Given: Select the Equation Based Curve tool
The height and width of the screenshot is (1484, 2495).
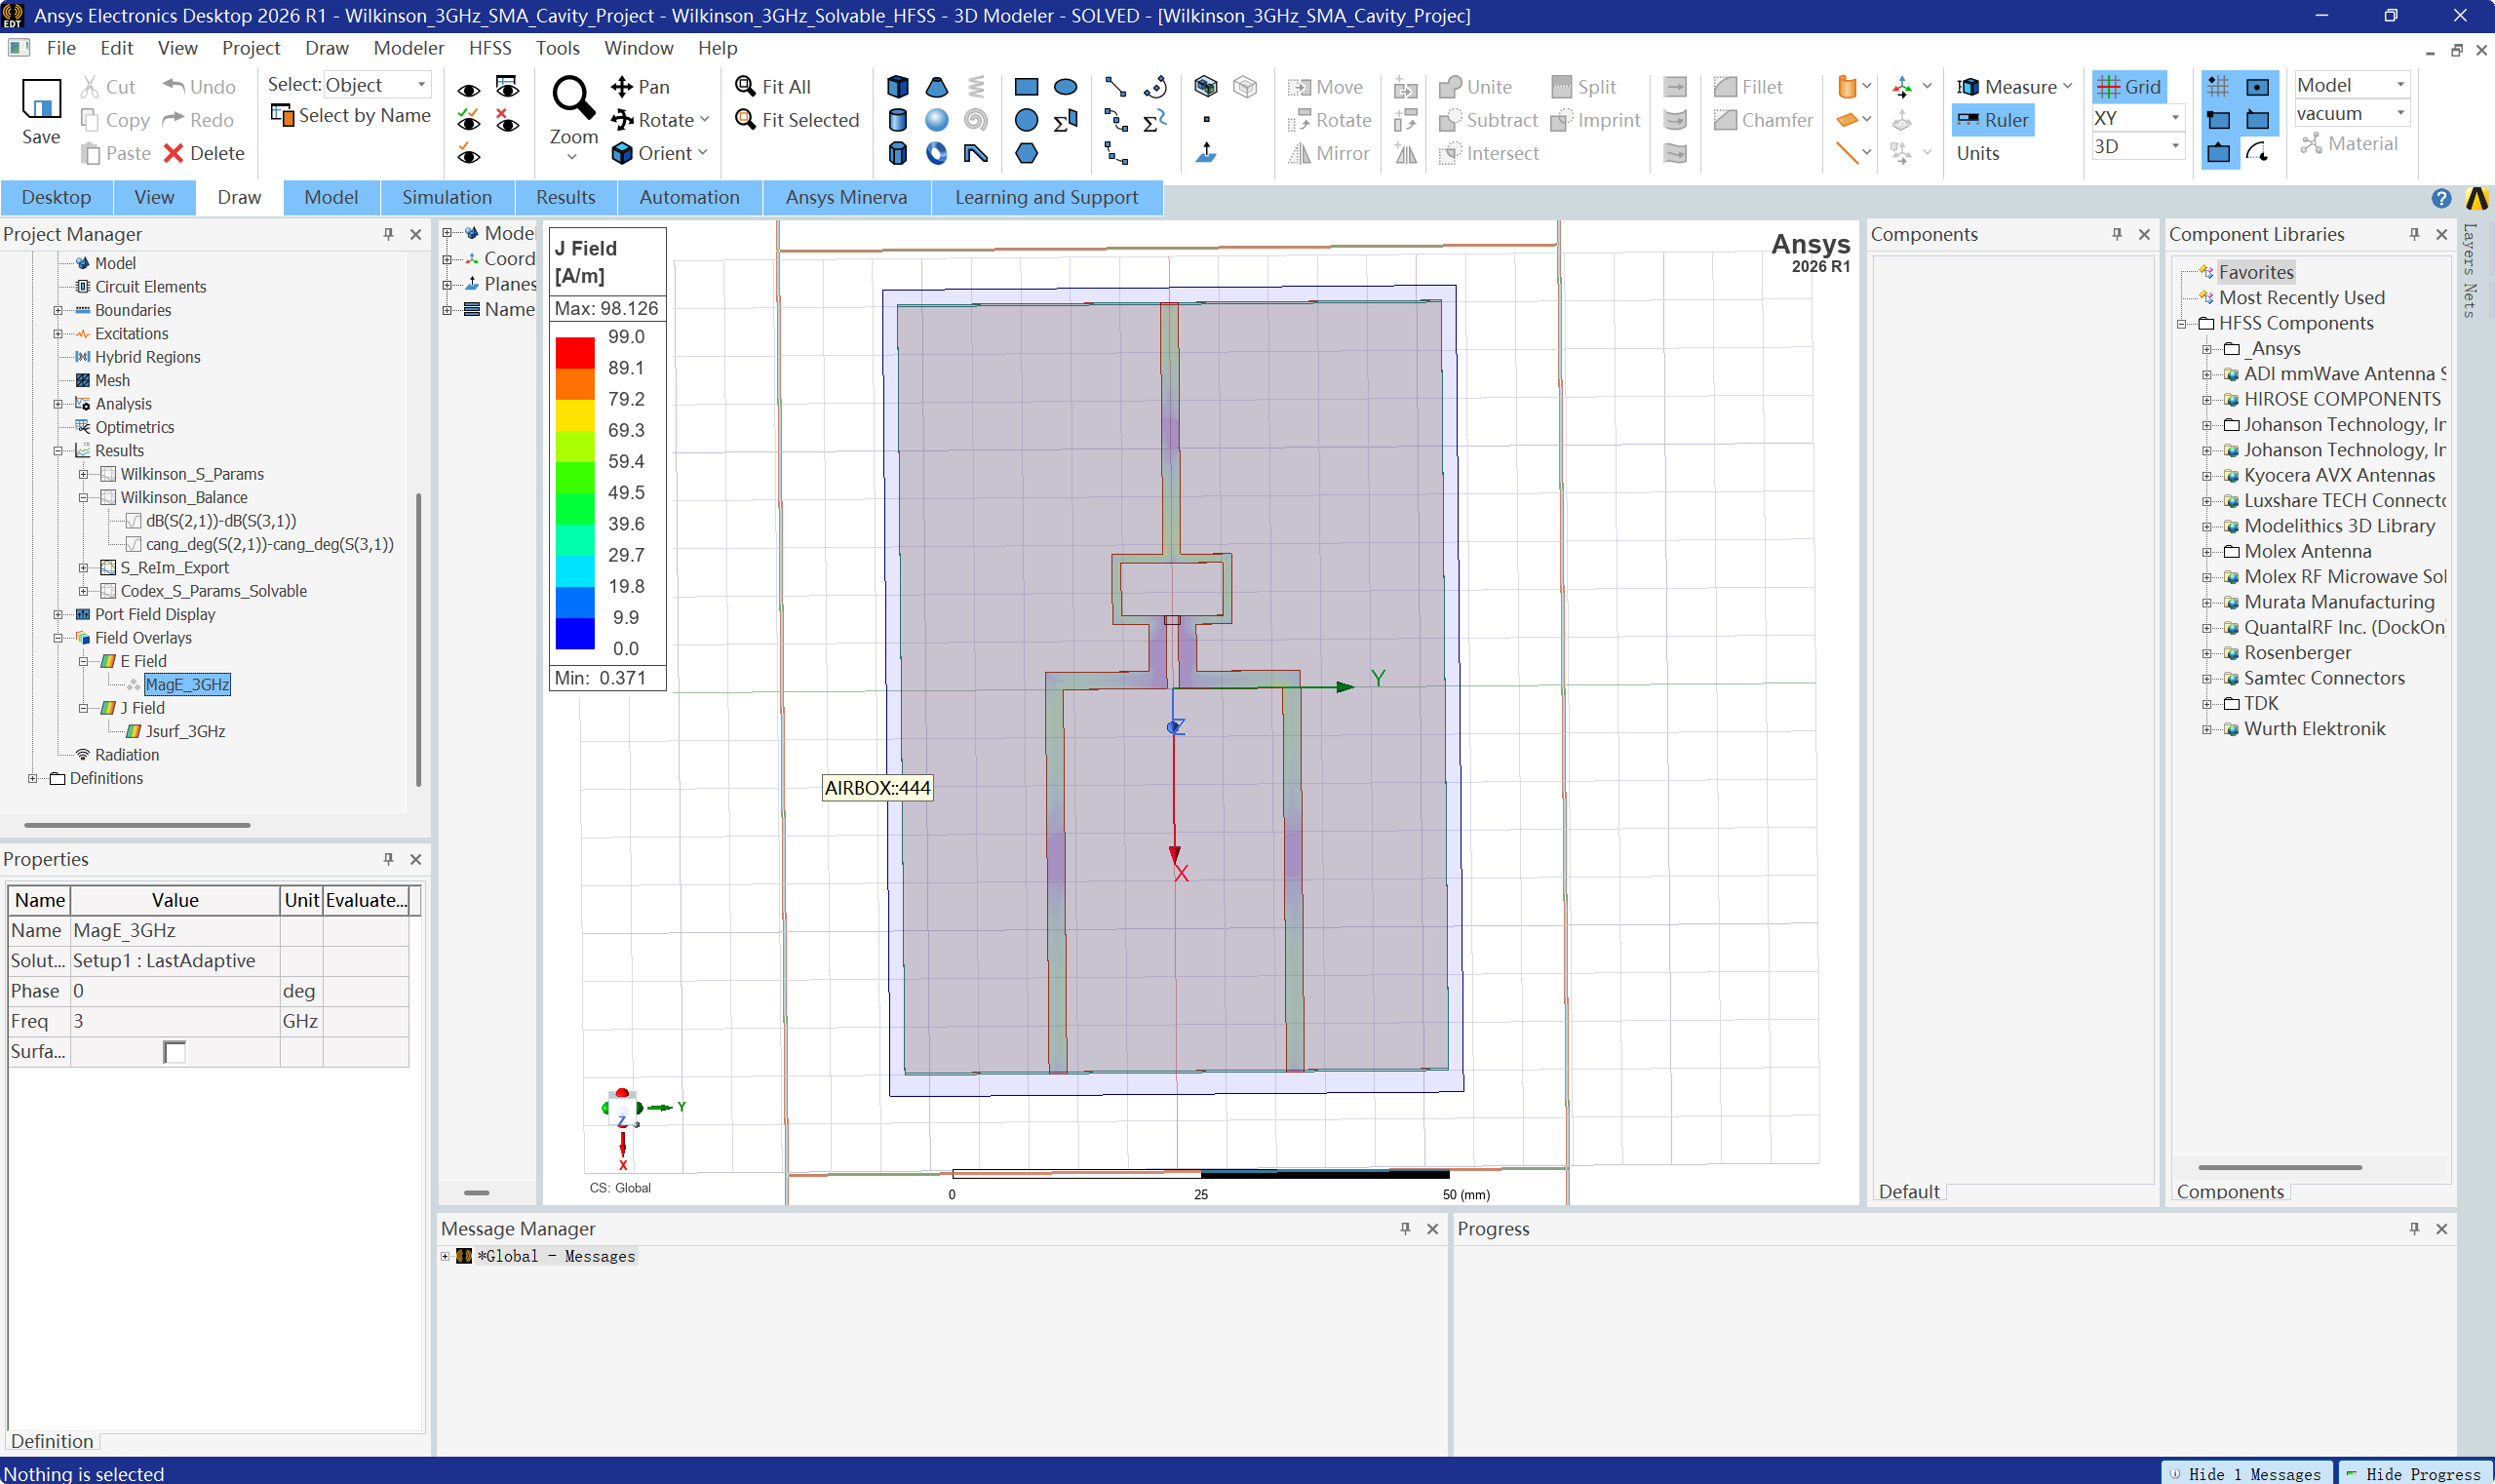Looking at the screenshot, I should click(x=1154, y=120).
